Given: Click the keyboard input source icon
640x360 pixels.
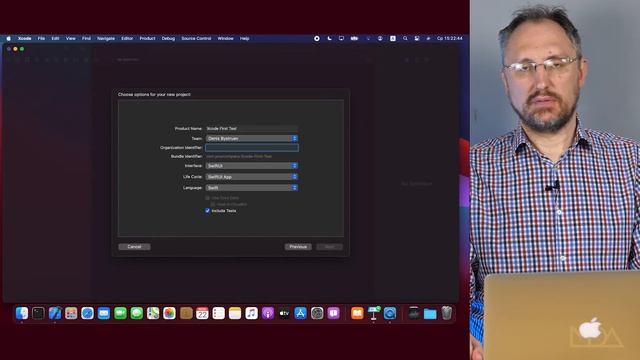Looking at the screenshot, I should (x=393, y=38).
